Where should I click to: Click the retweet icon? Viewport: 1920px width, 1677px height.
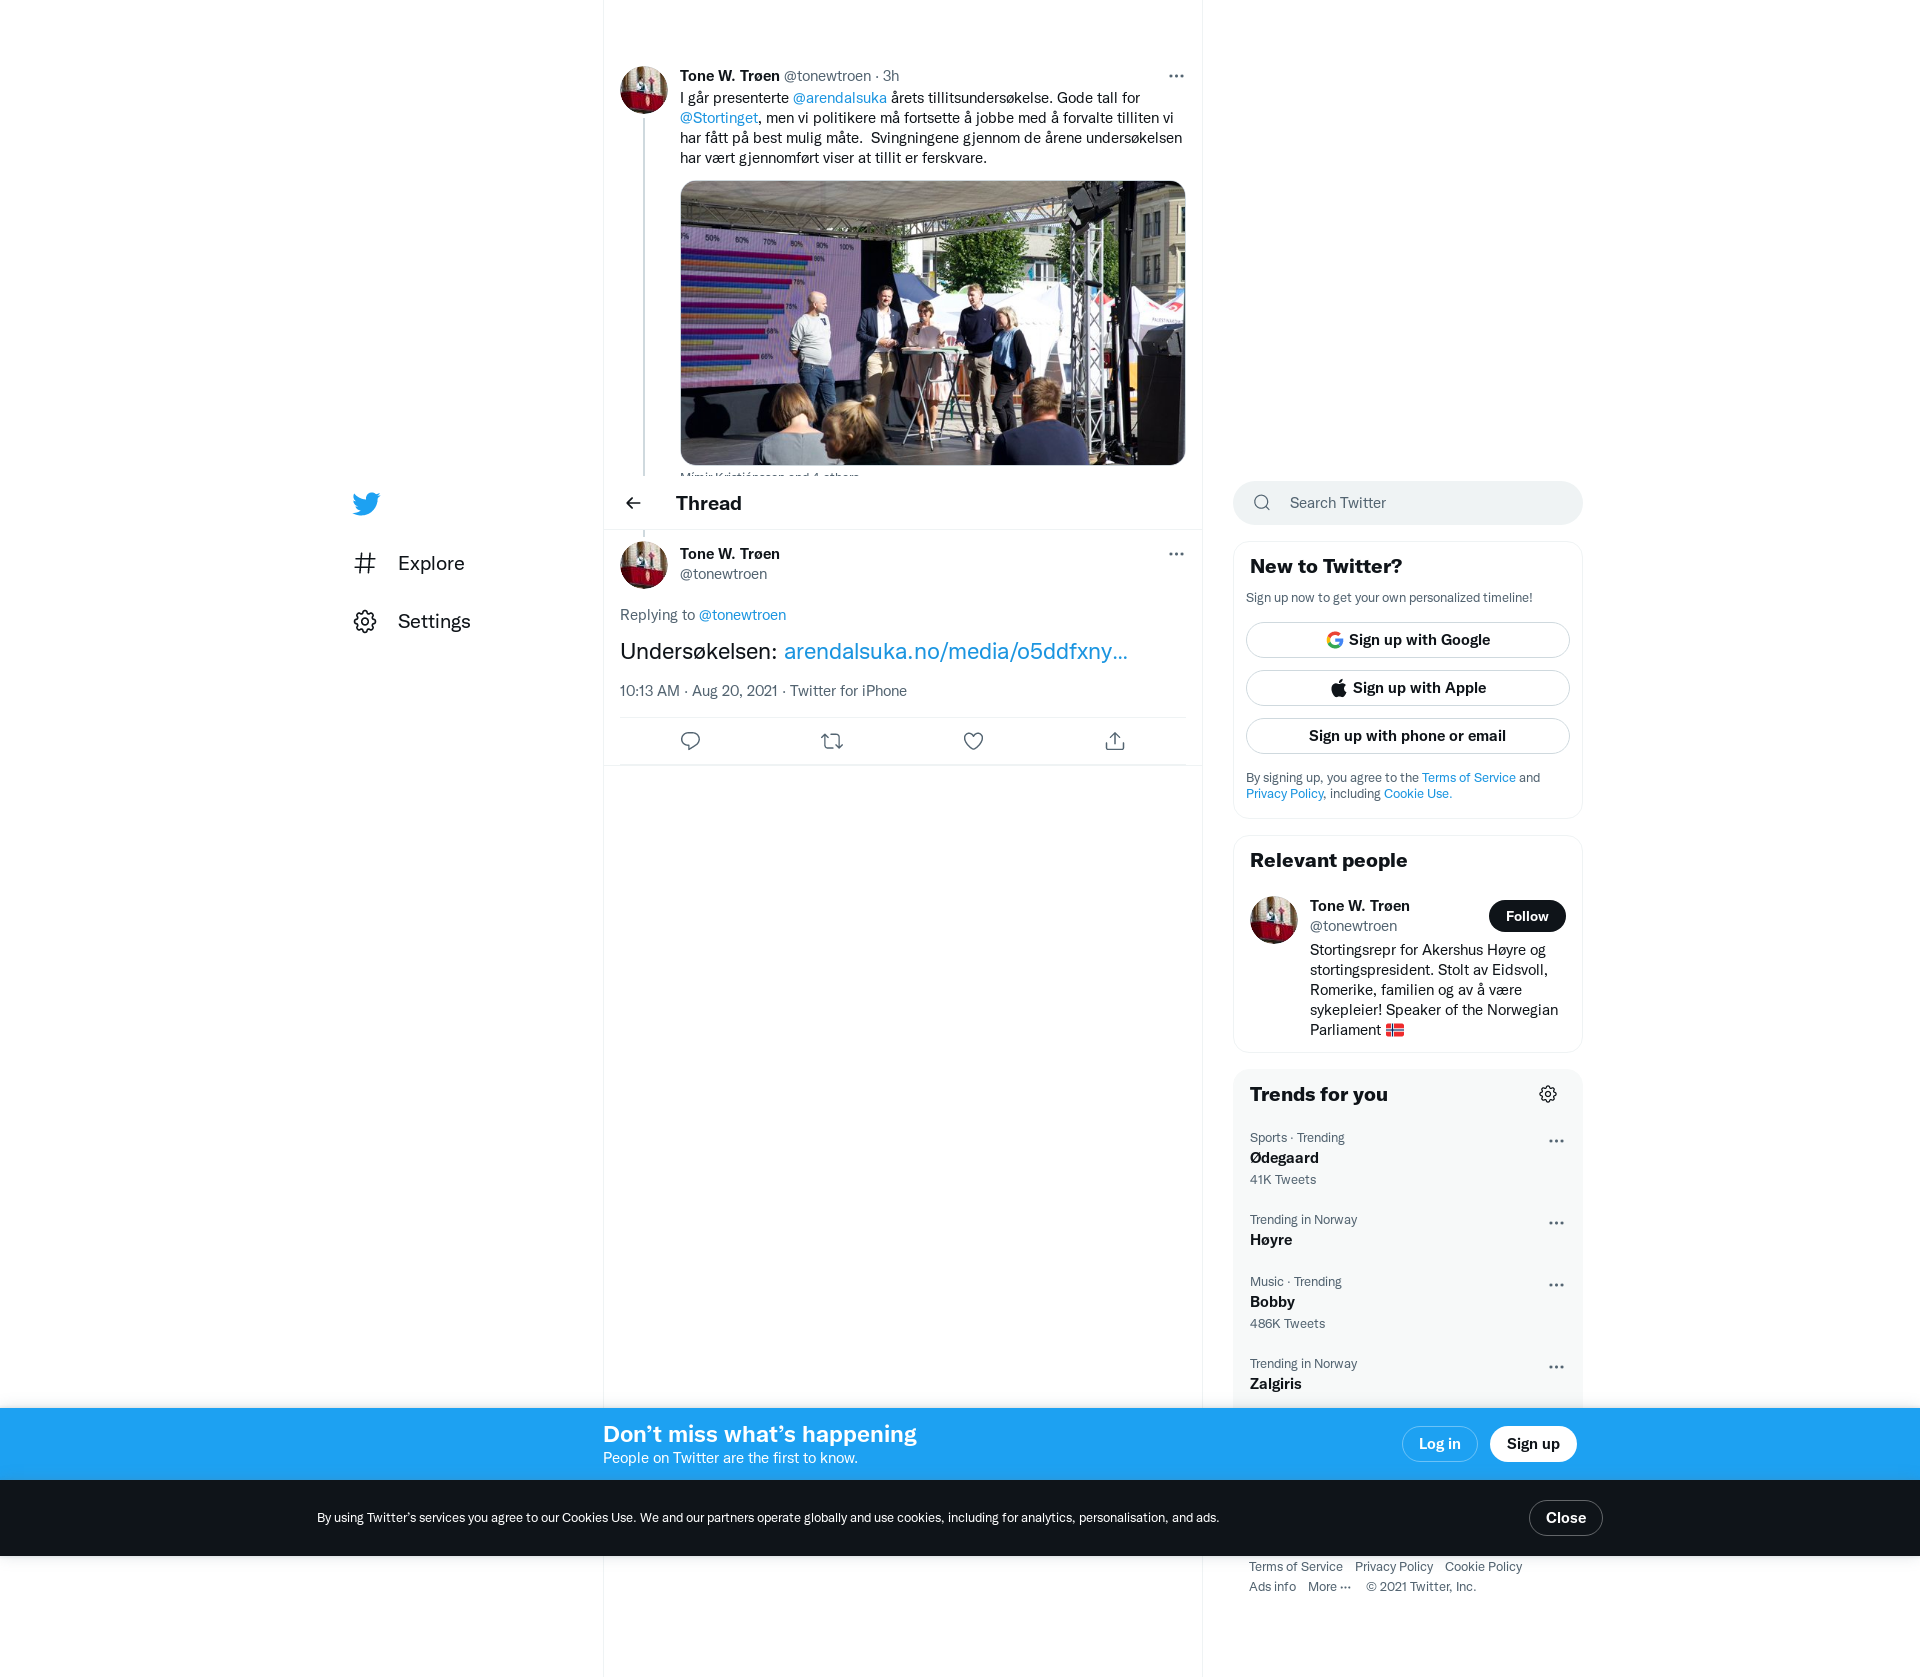tap(832, 741)
